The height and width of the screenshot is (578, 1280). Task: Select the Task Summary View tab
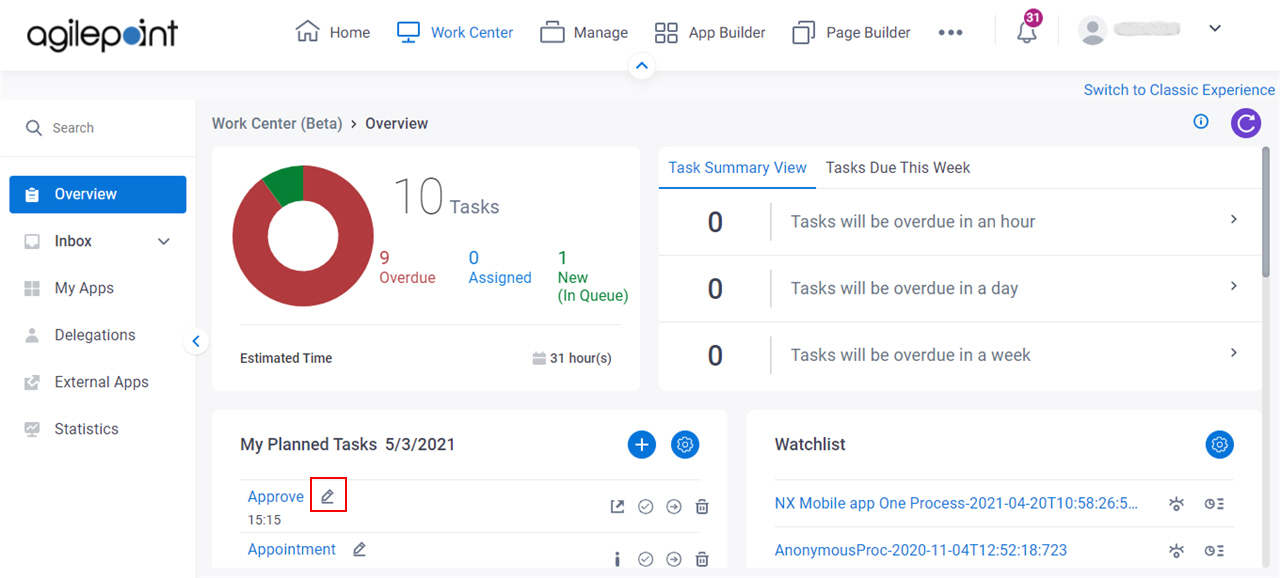737,168
